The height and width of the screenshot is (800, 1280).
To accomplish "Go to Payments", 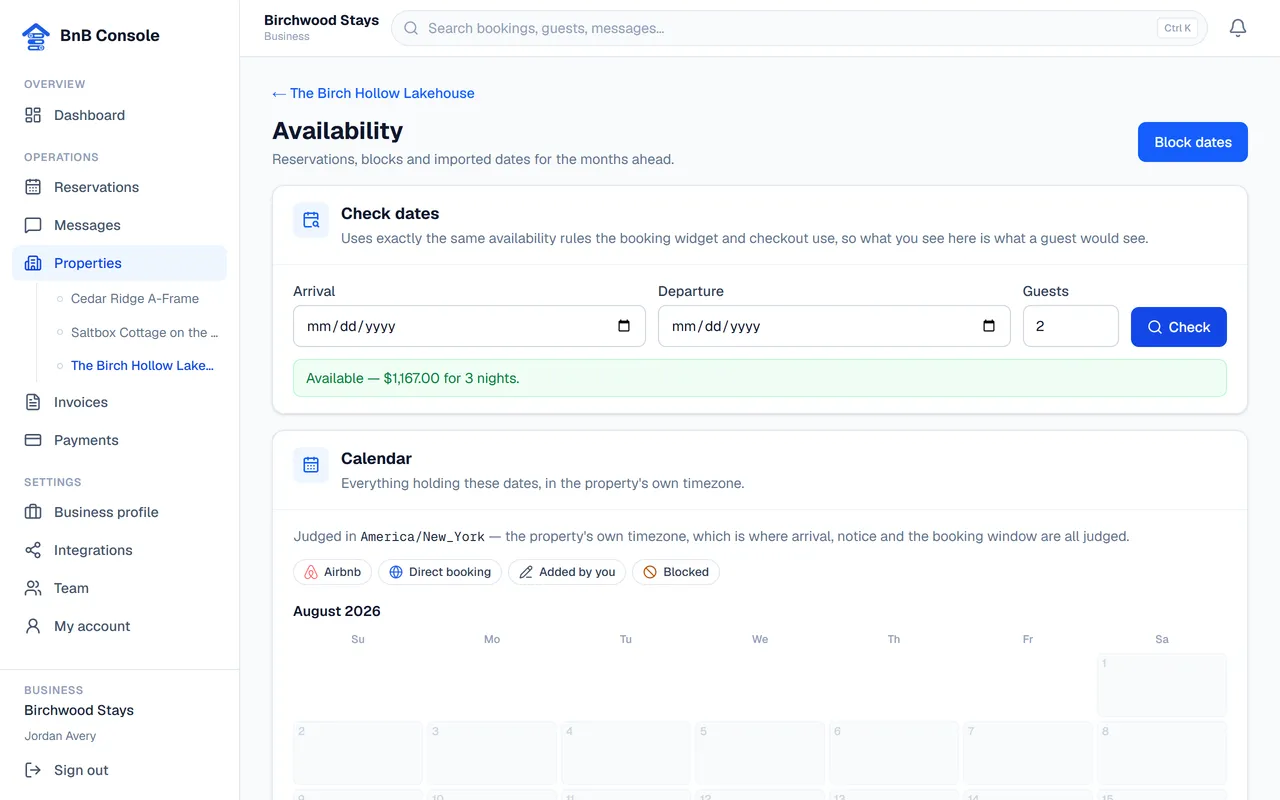I will click(120, 440).
